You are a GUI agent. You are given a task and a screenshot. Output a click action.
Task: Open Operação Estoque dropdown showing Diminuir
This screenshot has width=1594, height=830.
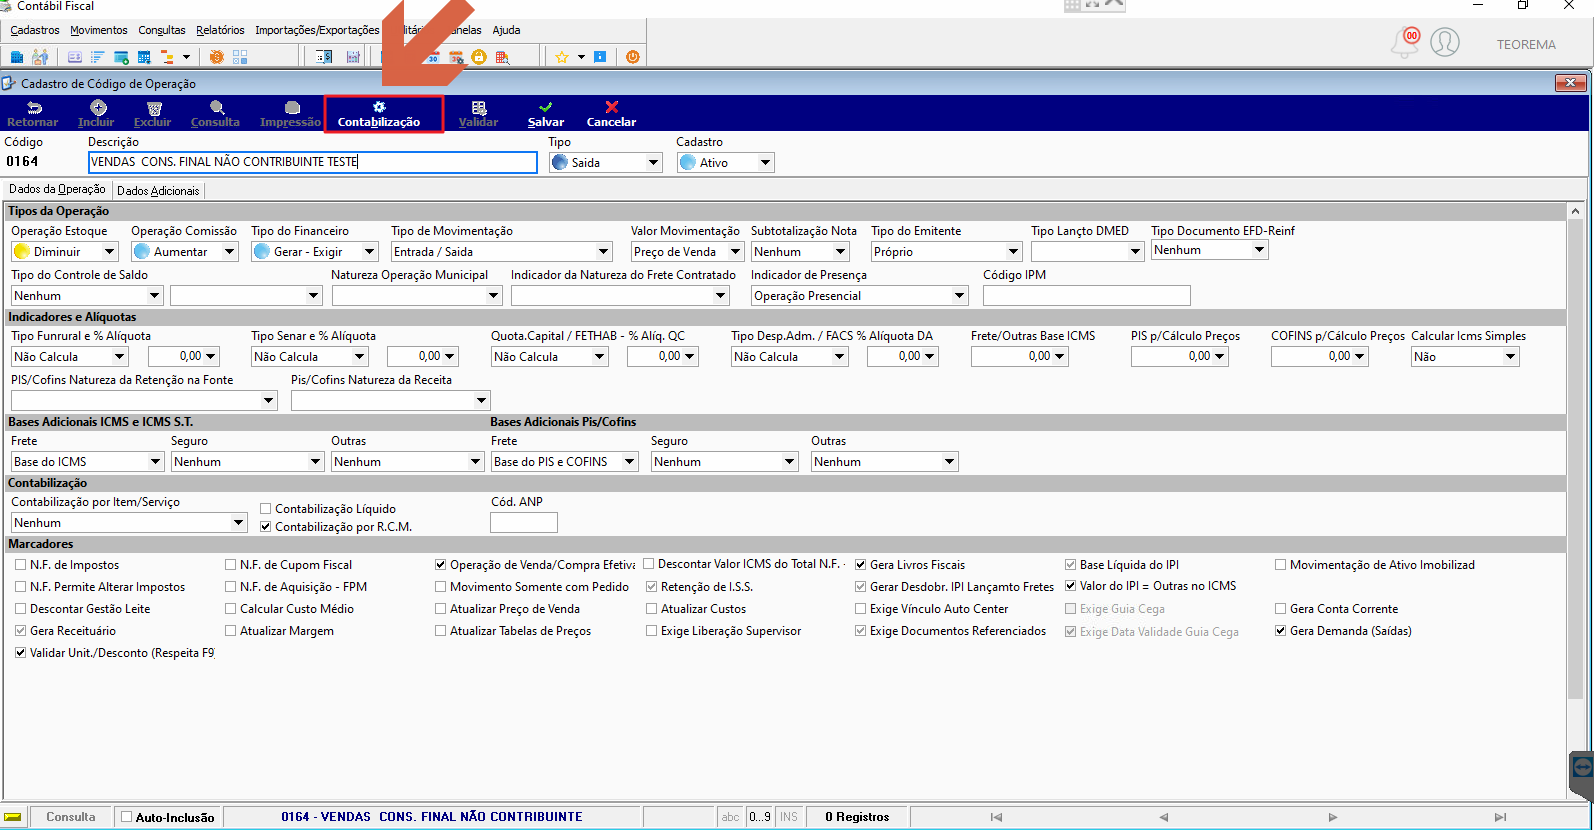click(x=65, y=252)
